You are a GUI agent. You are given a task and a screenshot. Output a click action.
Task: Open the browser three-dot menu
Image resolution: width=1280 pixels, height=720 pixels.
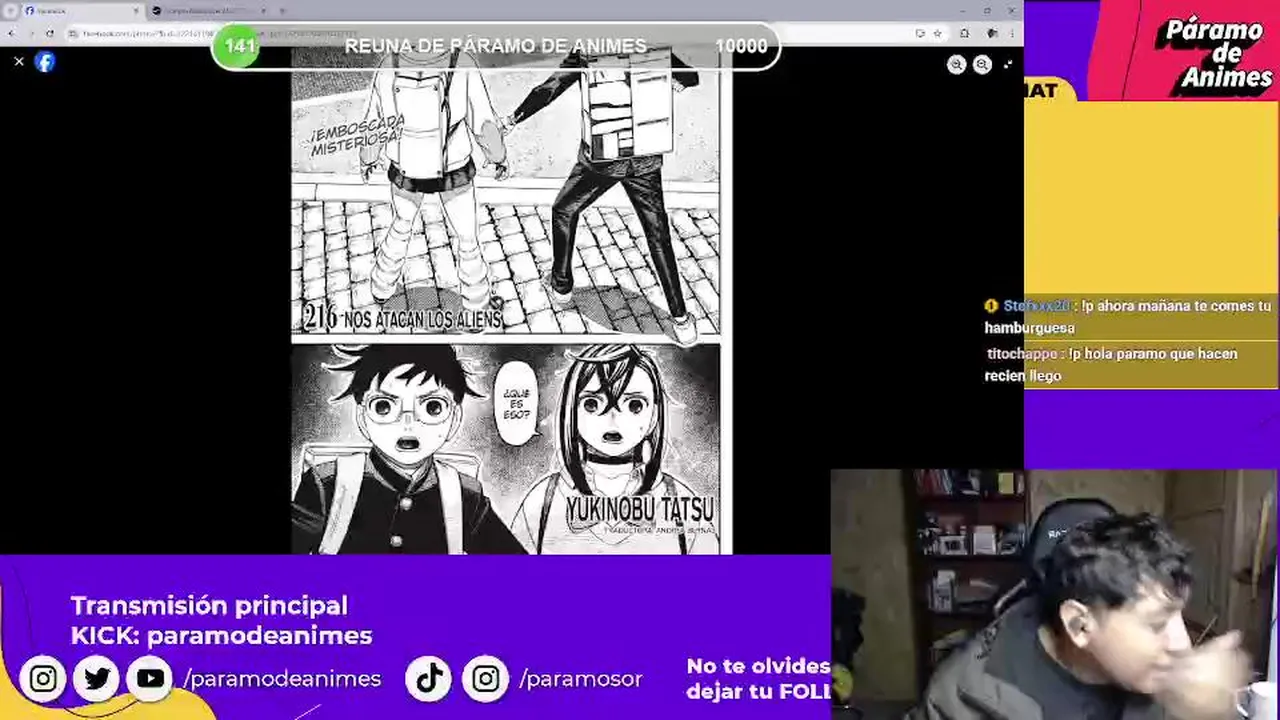(x=1012, y=33)
